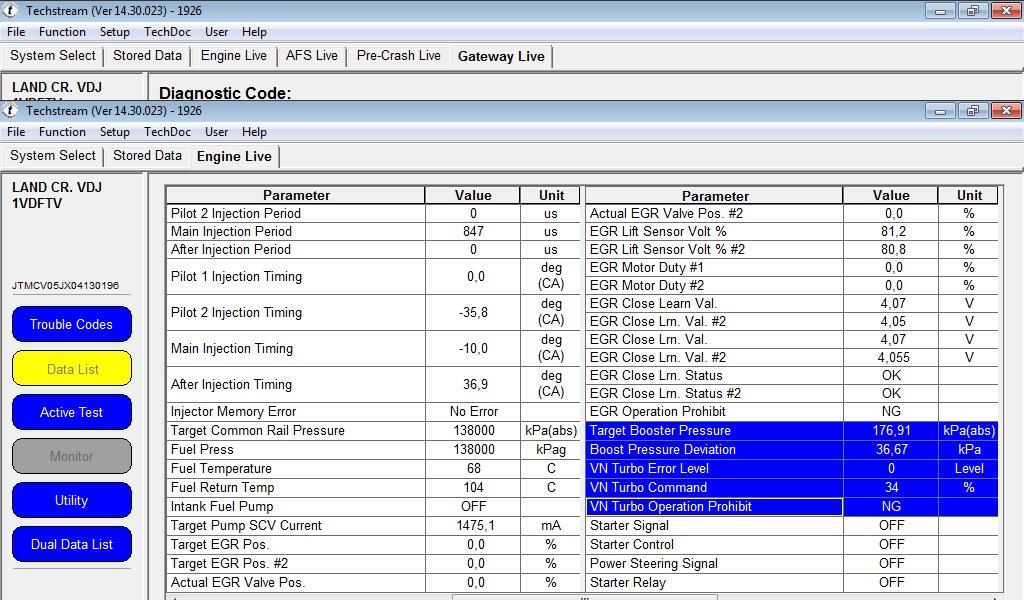Minimize the front Techstream window
Image resolution: width=1024 pixels, height=600 pixels.
tap(940, 110)
